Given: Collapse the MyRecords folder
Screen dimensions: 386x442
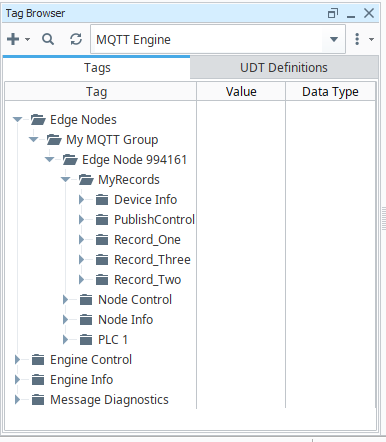Looking at the screenshot, I should pyautogui.click(x=65, y=179).
